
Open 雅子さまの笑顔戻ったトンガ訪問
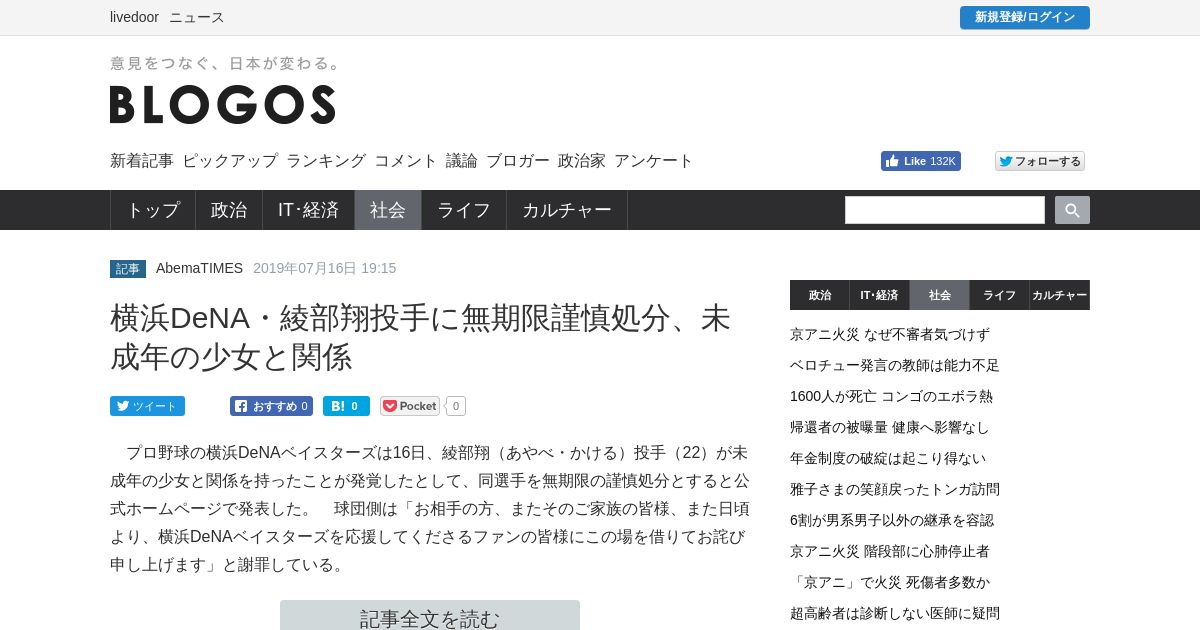895,489
